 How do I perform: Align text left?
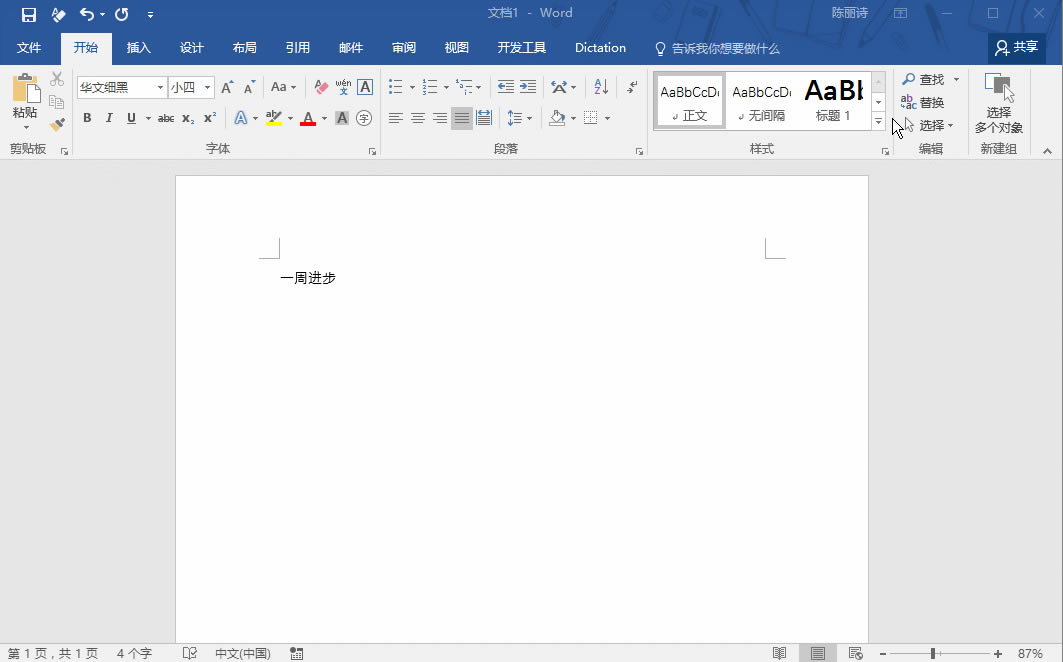point(396,118)
